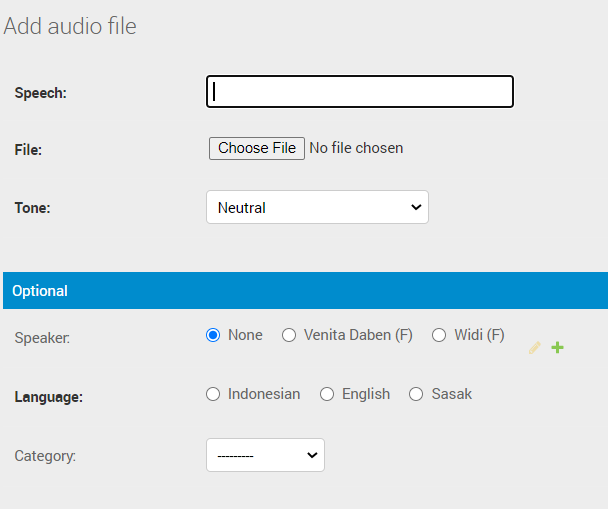Choose Sasak as the language
This screenshot has width=608, height=509.
(416, 394)
